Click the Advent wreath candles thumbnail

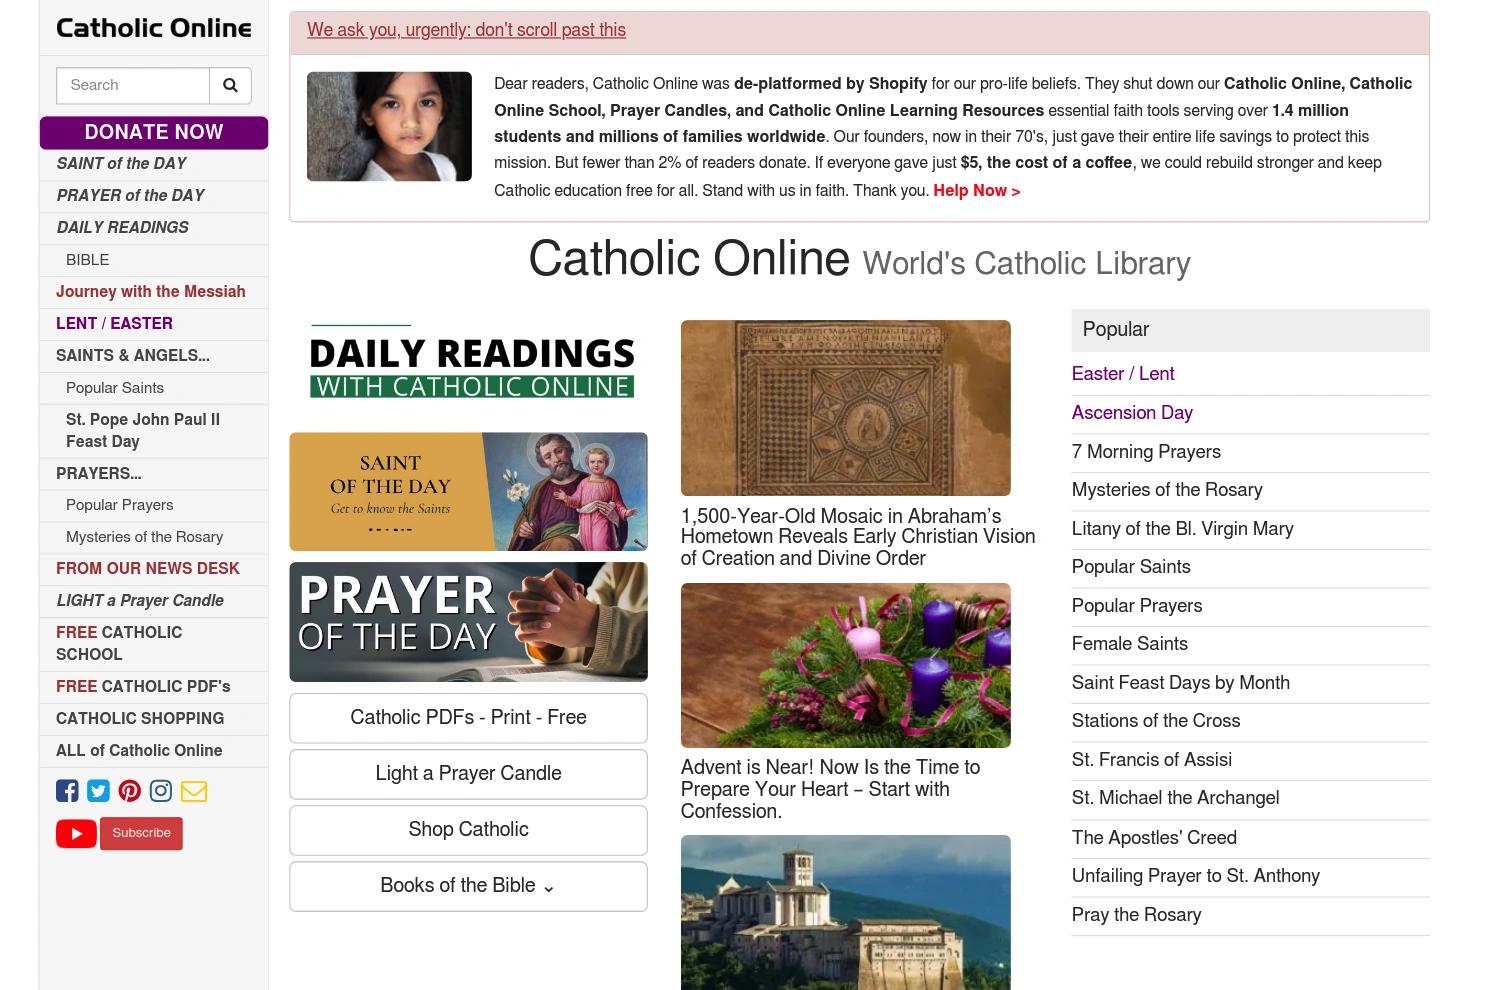pyautogui.click(x=845, y=665)
